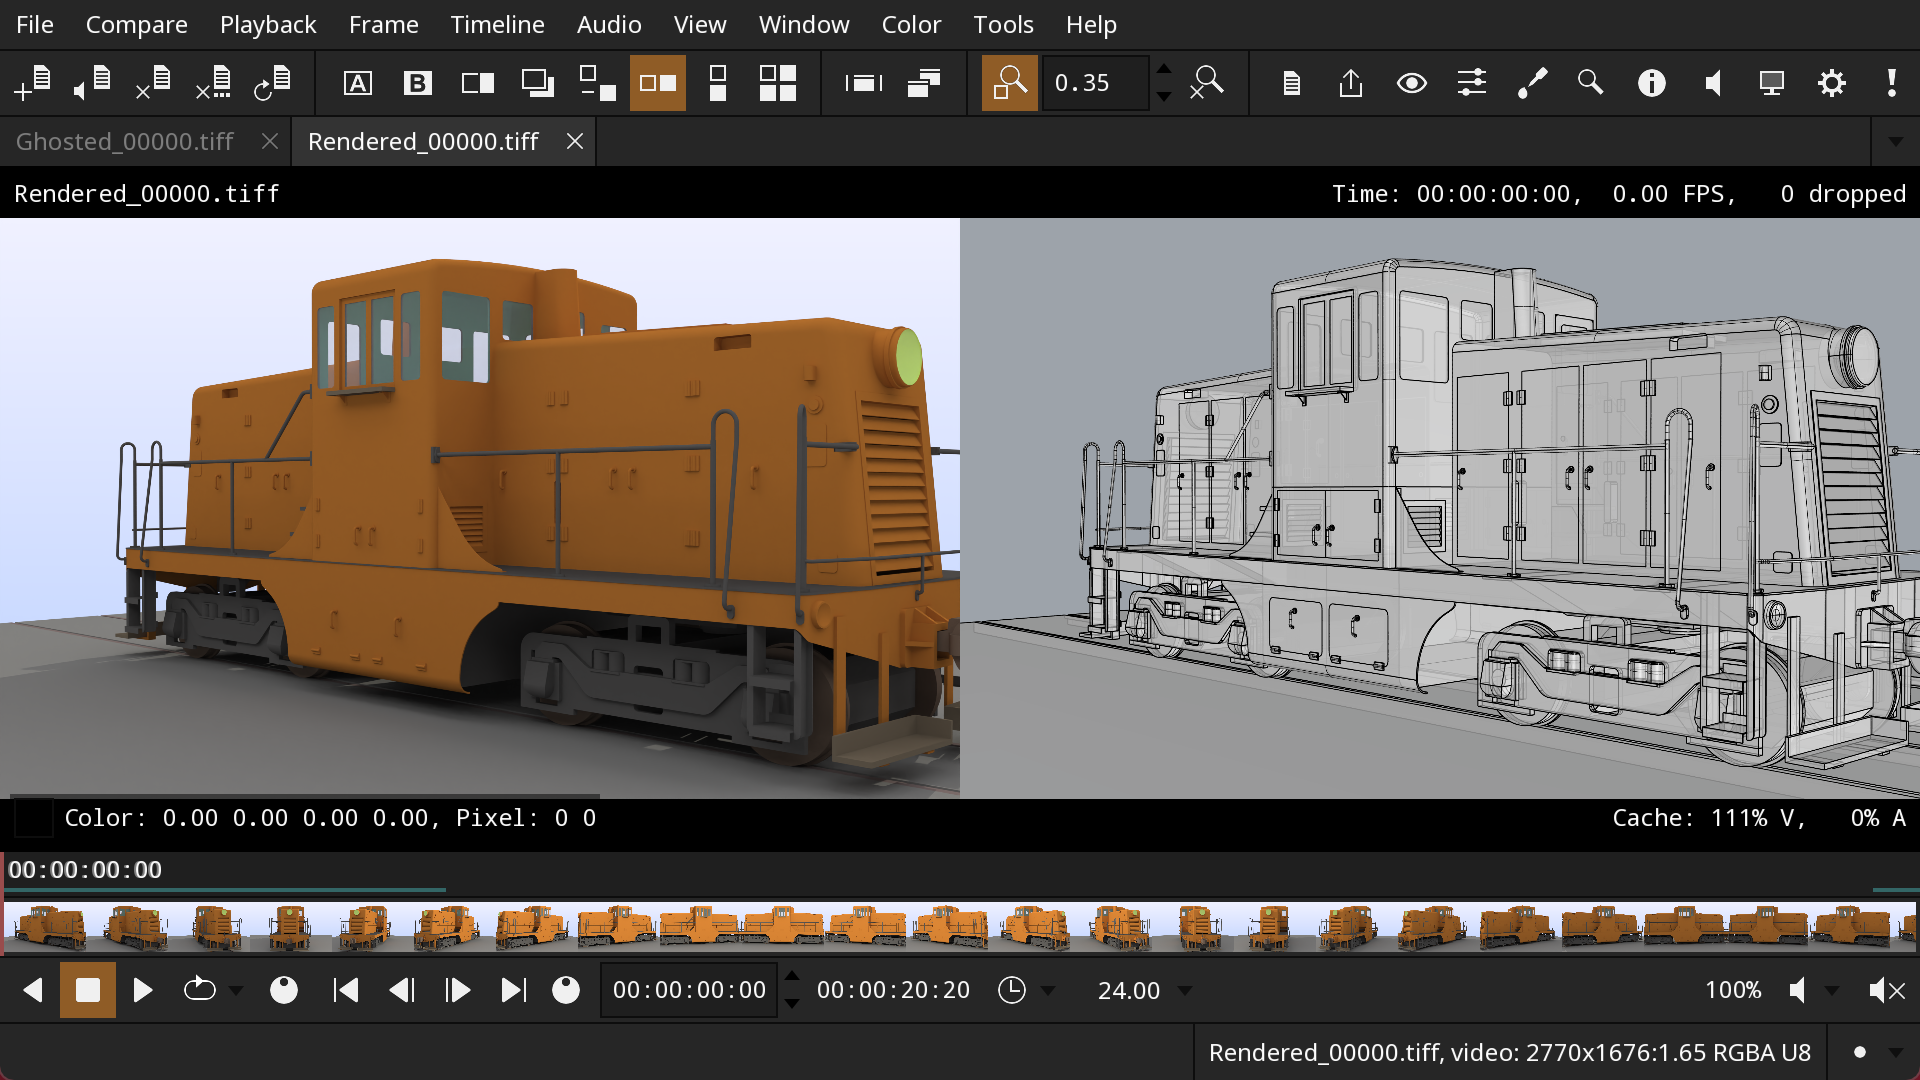This screenshot has height=1080, width=1920.
Task: Open the loop mode dropdown arrow
Action: tap(236, 991)
